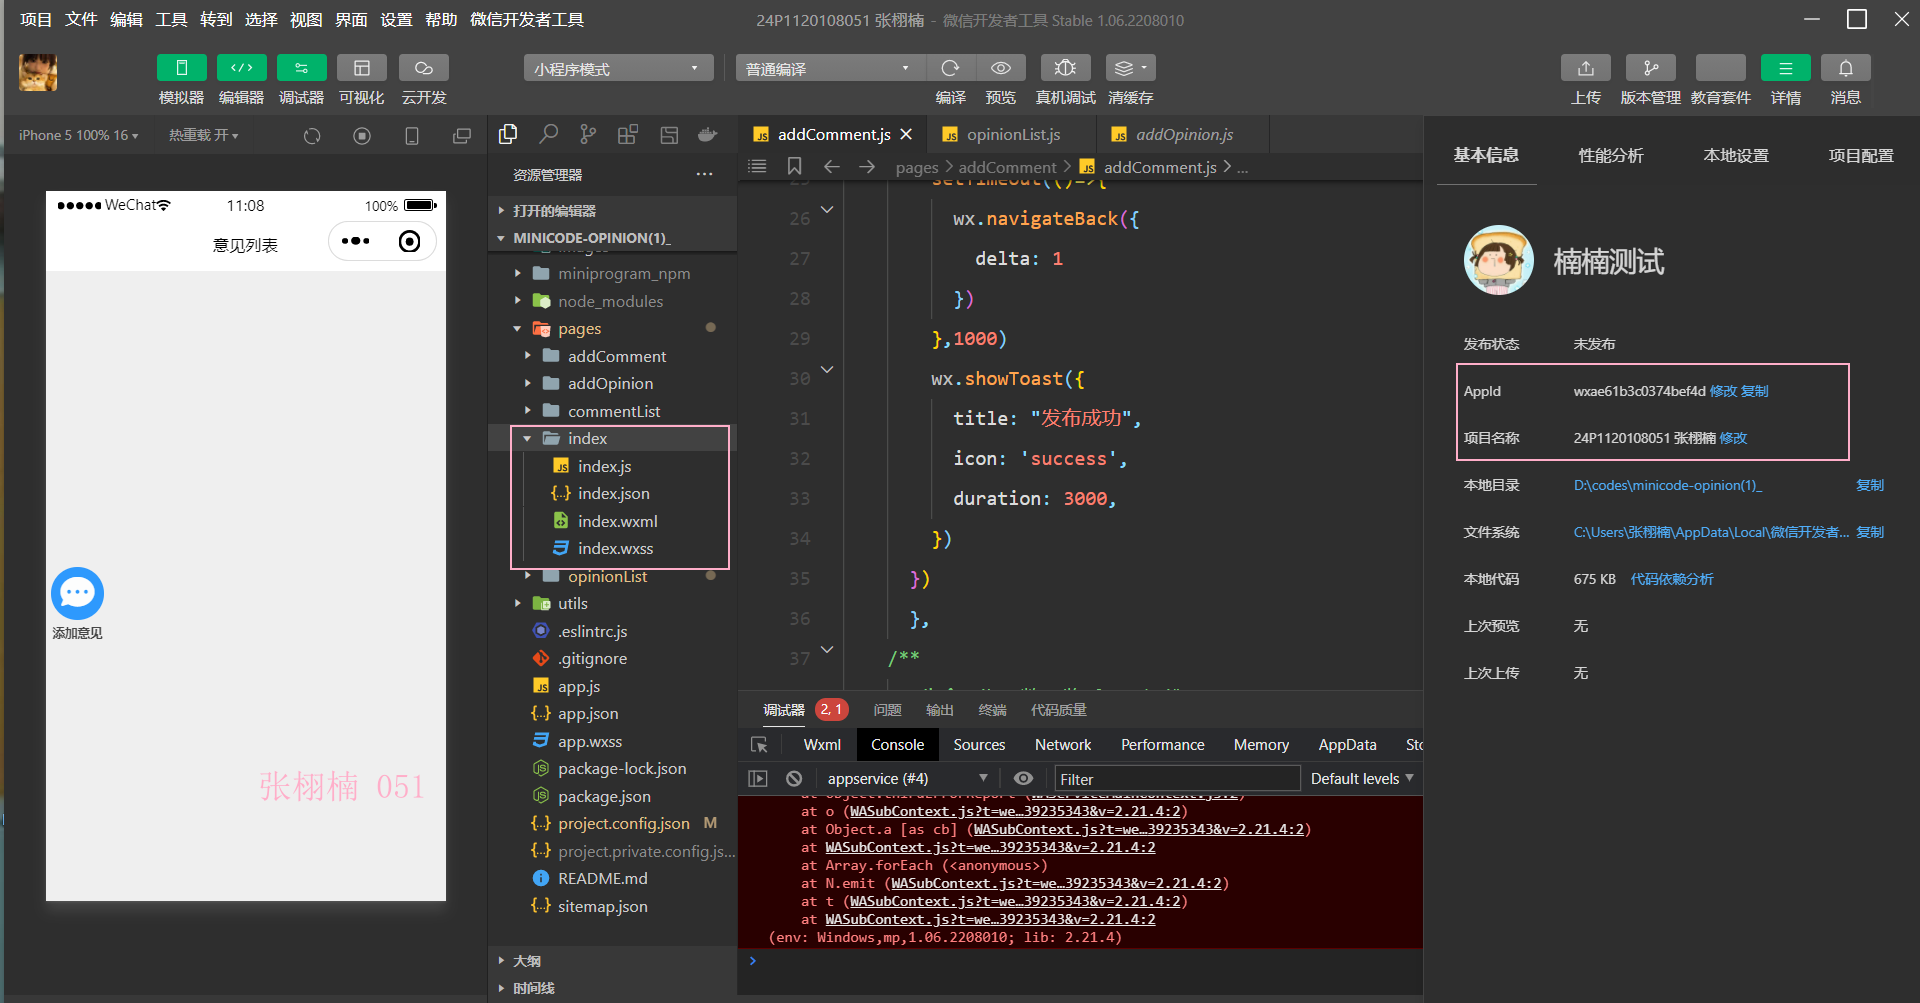
Task: Switch to the 性能分析 tab
Action: (x=1610, y=156)
